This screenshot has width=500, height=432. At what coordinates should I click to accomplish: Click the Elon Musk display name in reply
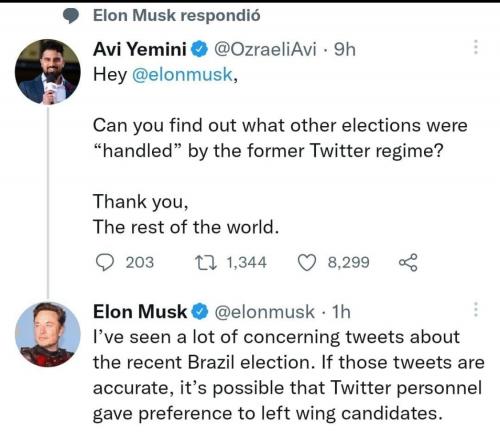pos(140,312)
